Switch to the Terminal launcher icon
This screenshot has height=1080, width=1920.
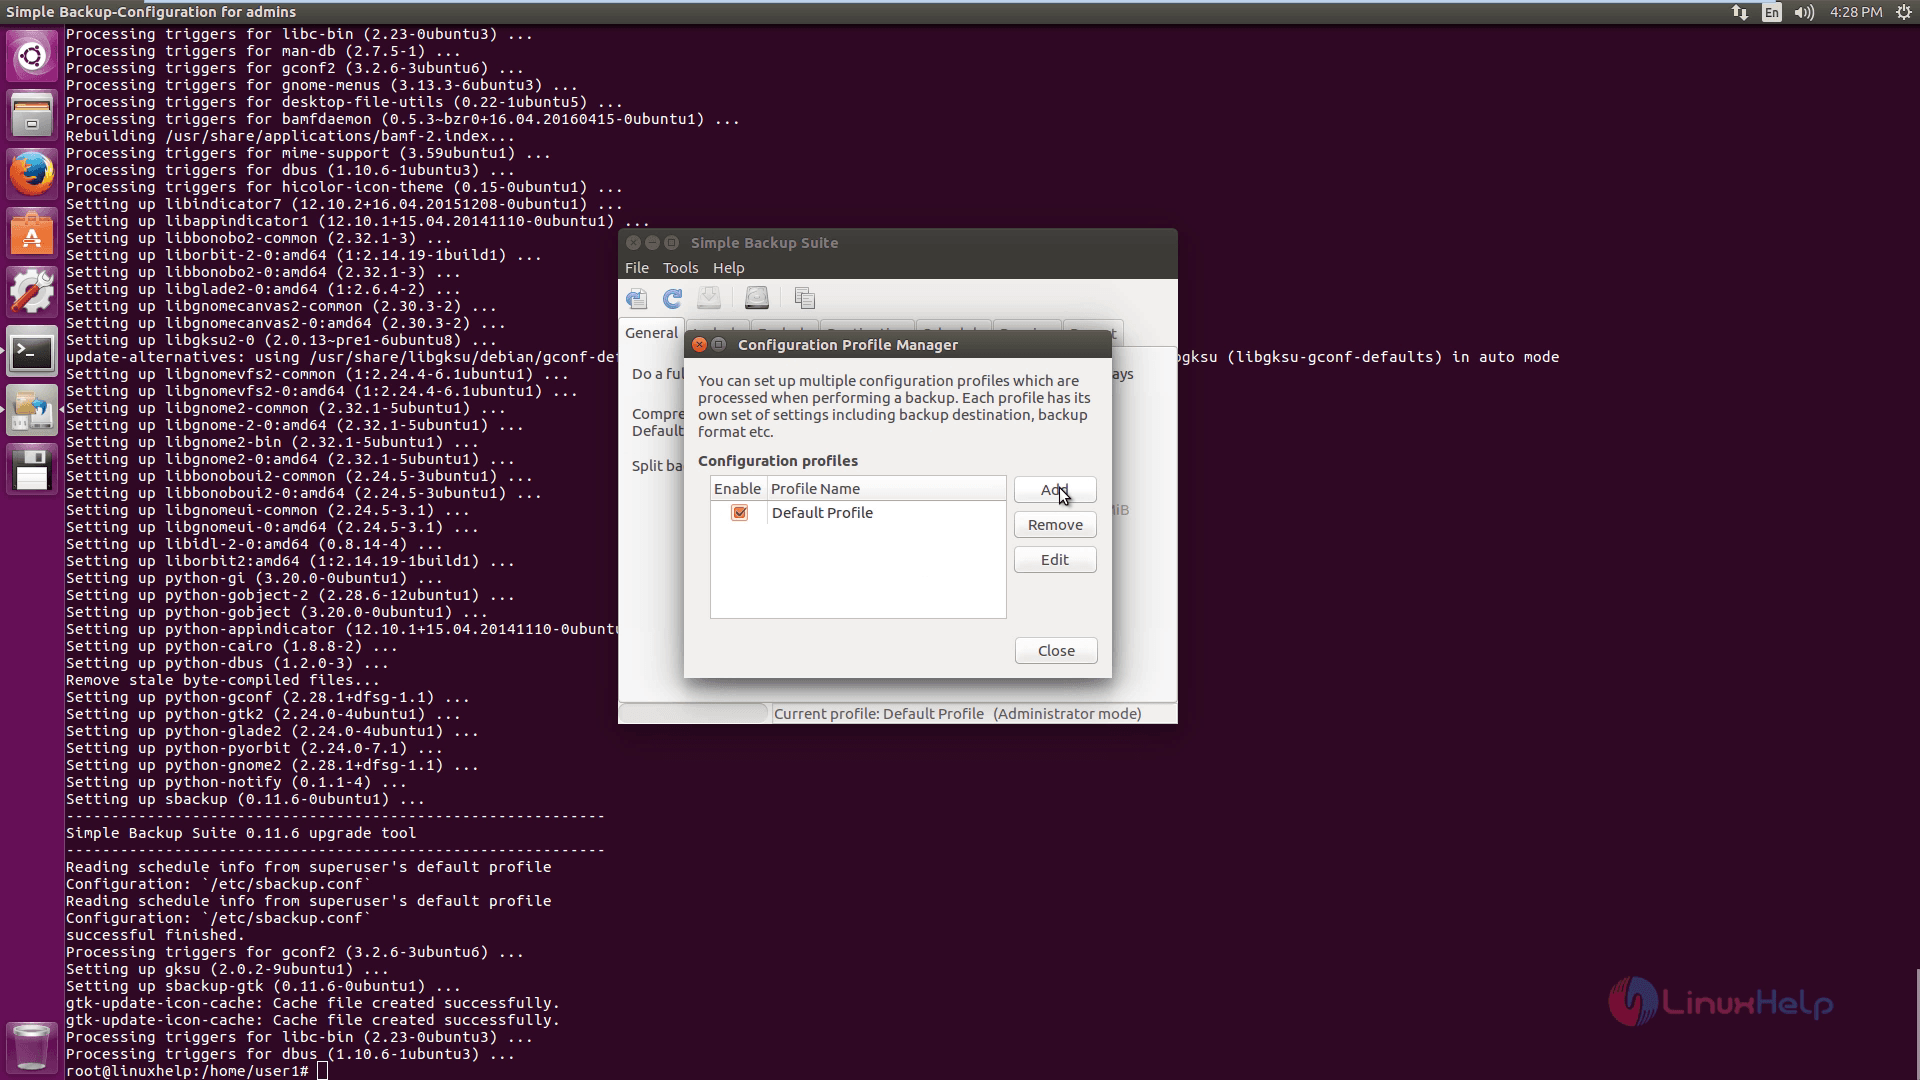[32, 352]
